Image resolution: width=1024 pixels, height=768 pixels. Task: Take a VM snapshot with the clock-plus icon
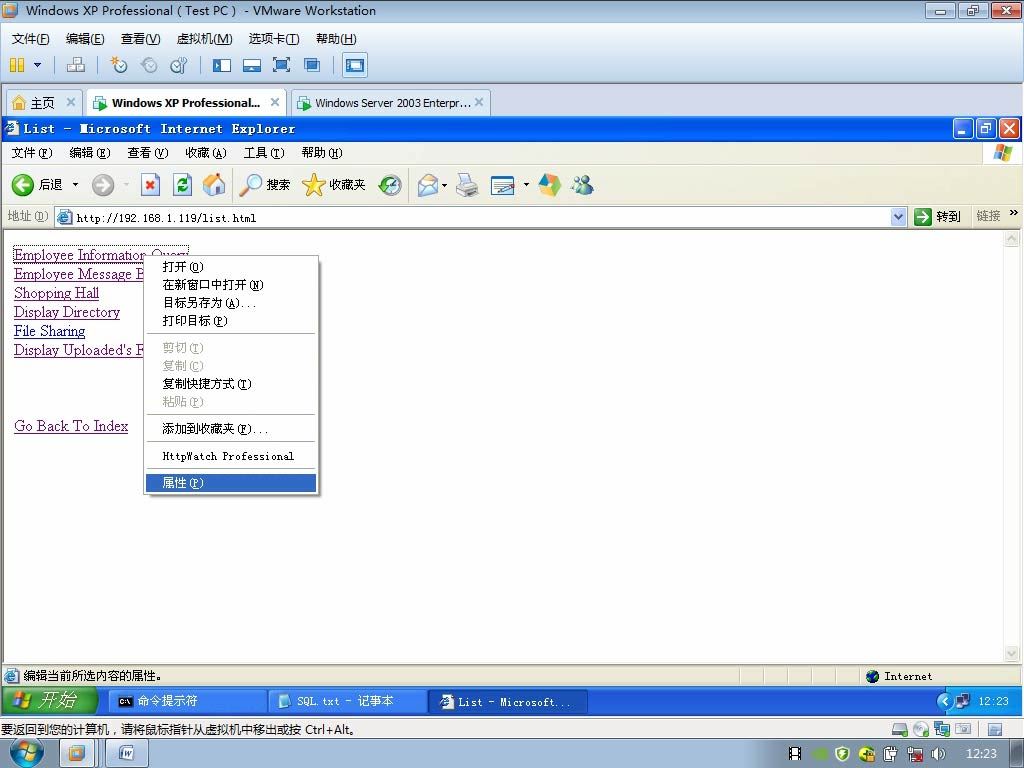(119, 65)
